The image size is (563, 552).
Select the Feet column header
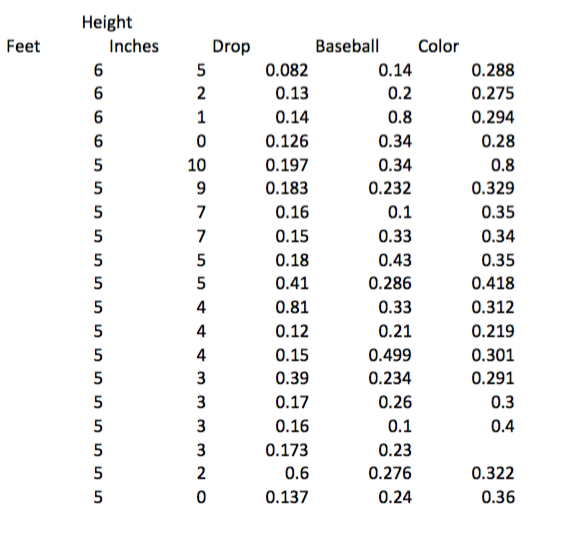pyautogui.click(x=23, y=47)
